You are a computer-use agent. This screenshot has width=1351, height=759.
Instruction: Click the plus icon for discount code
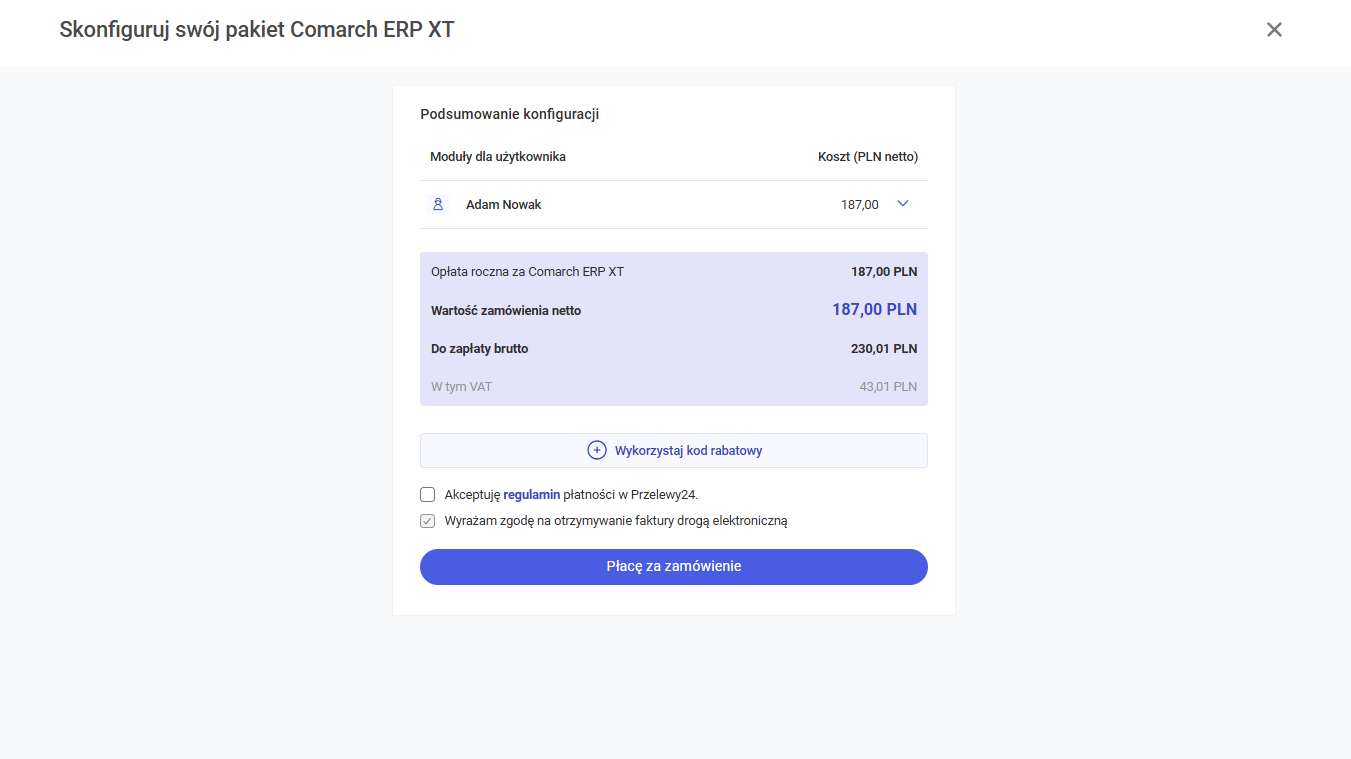(597, 451)
